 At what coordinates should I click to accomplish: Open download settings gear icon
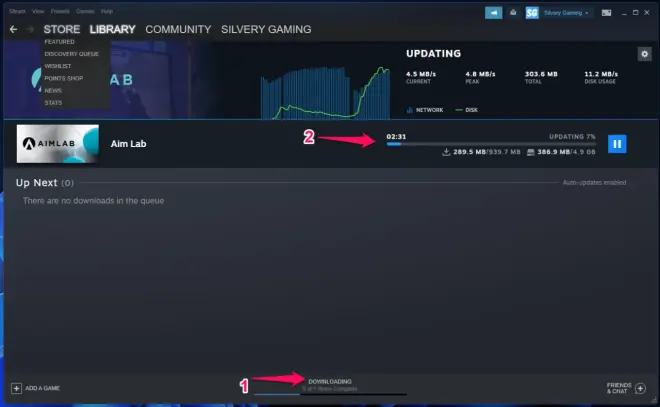point(644,54)
